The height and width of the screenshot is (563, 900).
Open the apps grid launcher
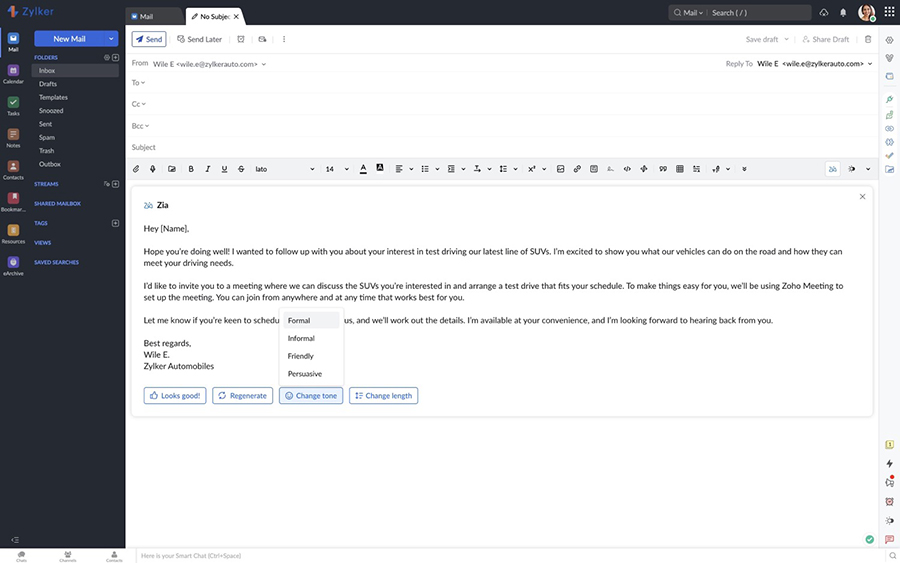(x=889, y=12)
